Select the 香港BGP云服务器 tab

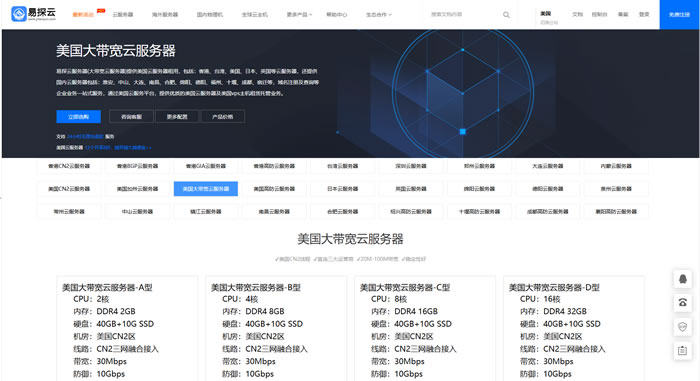(x=138, y=166)
